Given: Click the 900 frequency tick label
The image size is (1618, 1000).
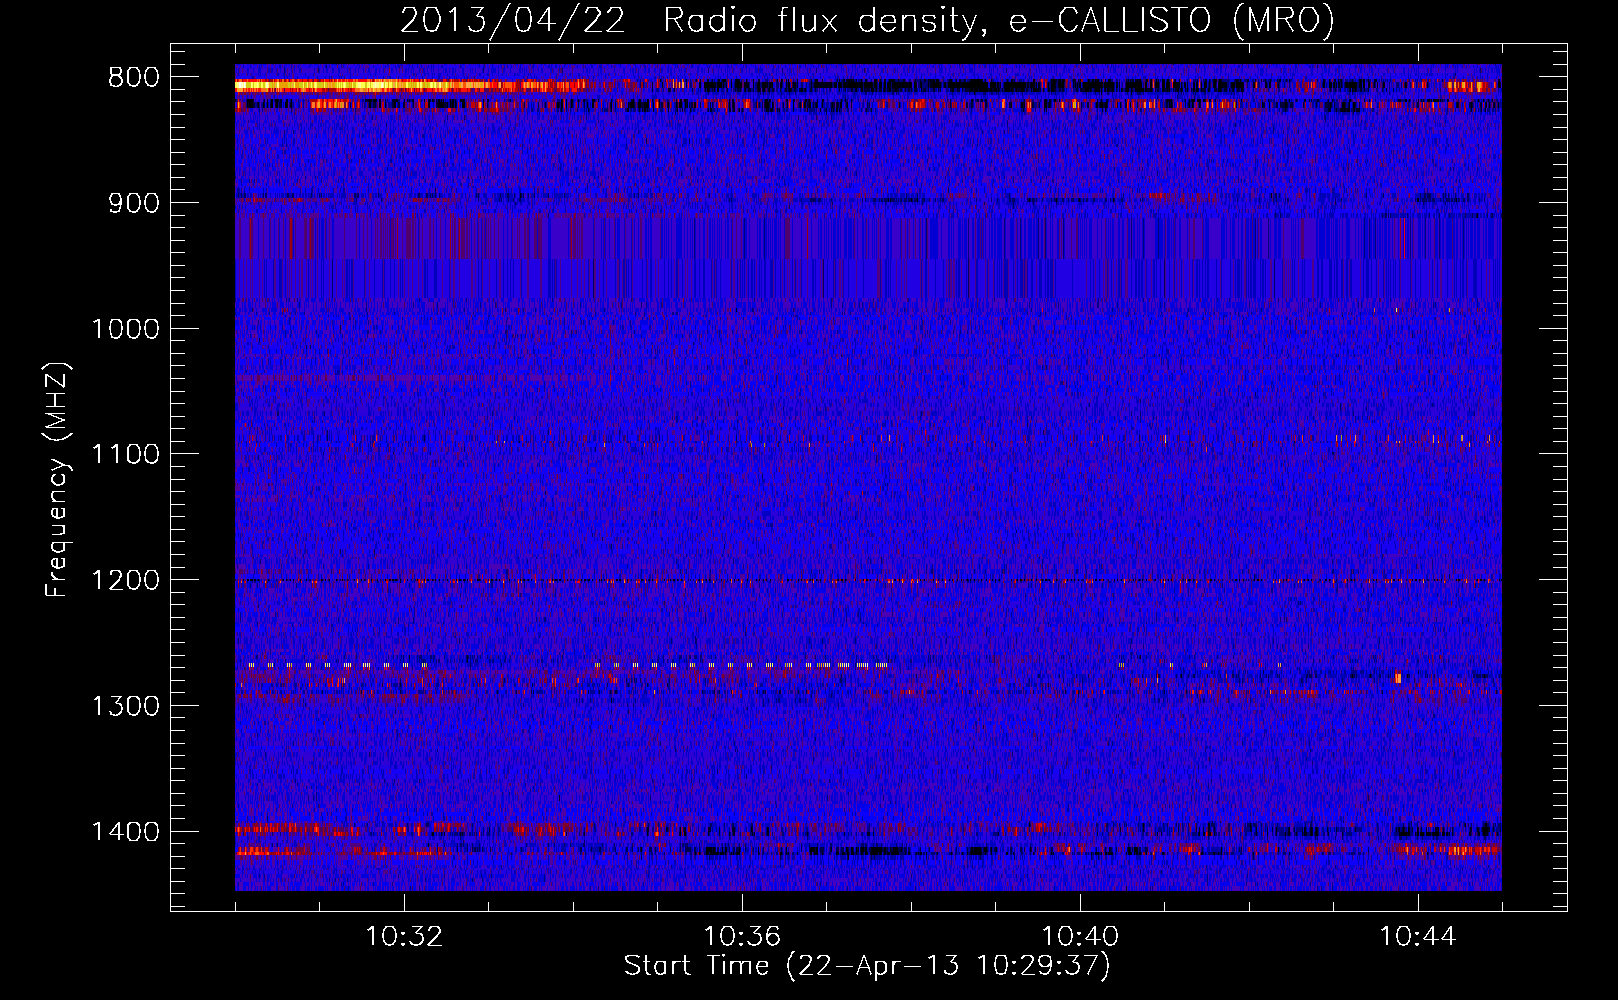Looking at the screenshot, I should 134,204.
